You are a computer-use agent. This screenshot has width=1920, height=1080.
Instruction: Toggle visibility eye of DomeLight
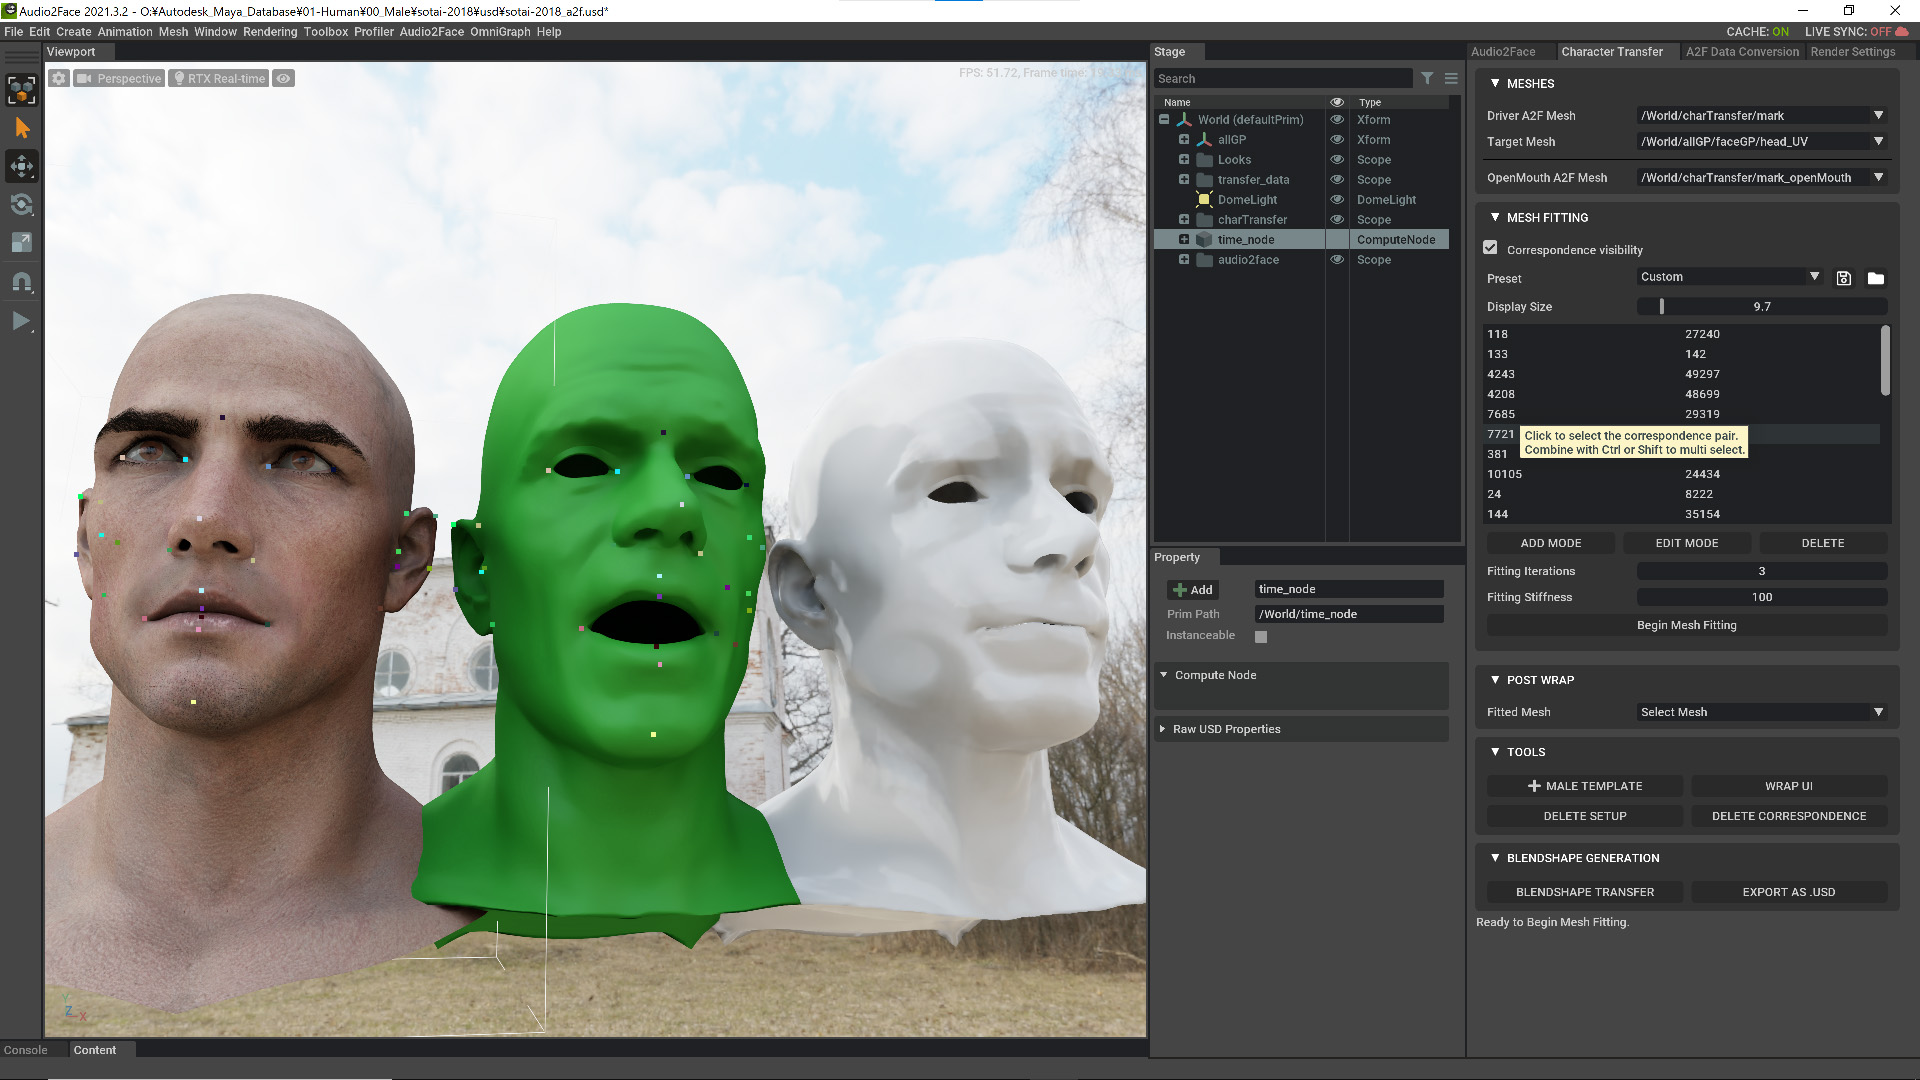1337,199
